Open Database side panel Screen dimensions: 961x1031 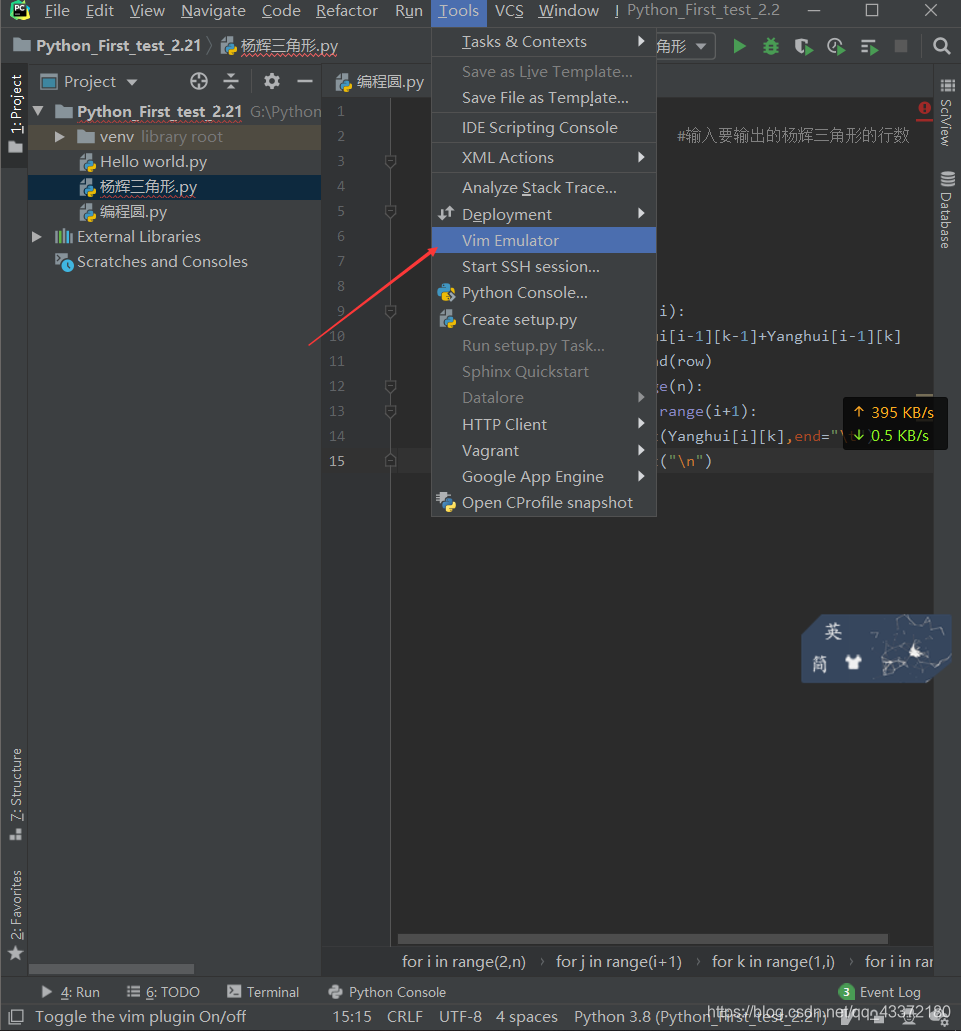coord(947,210)
